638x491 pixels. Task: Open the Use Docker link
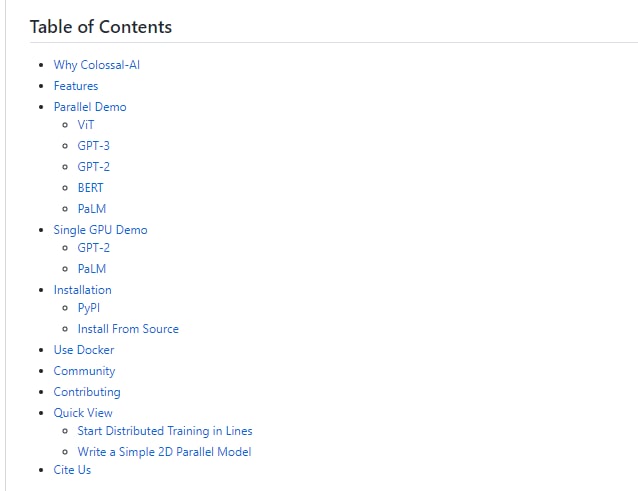84,350
